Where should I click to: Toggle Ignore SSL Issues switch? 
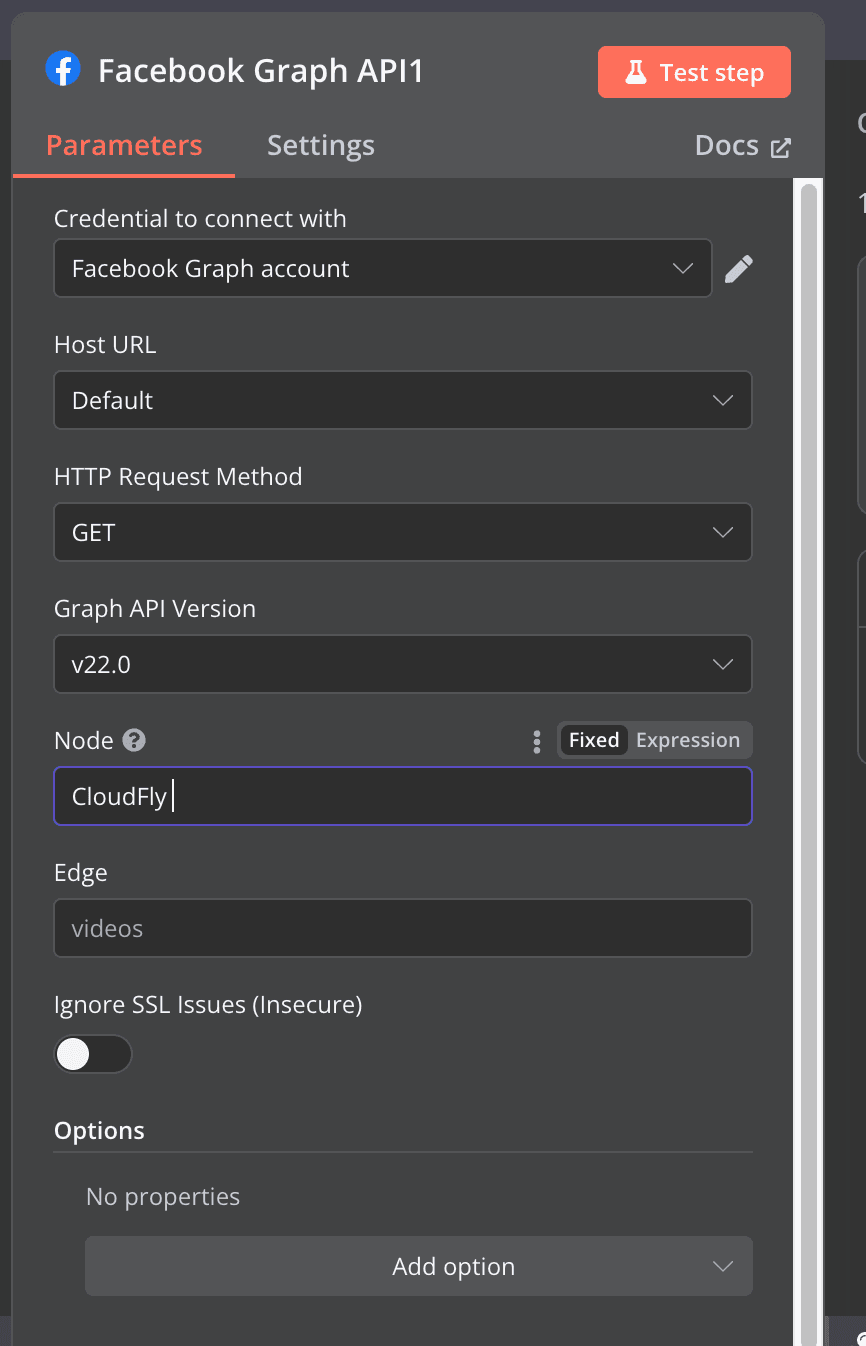point(92,1054)
